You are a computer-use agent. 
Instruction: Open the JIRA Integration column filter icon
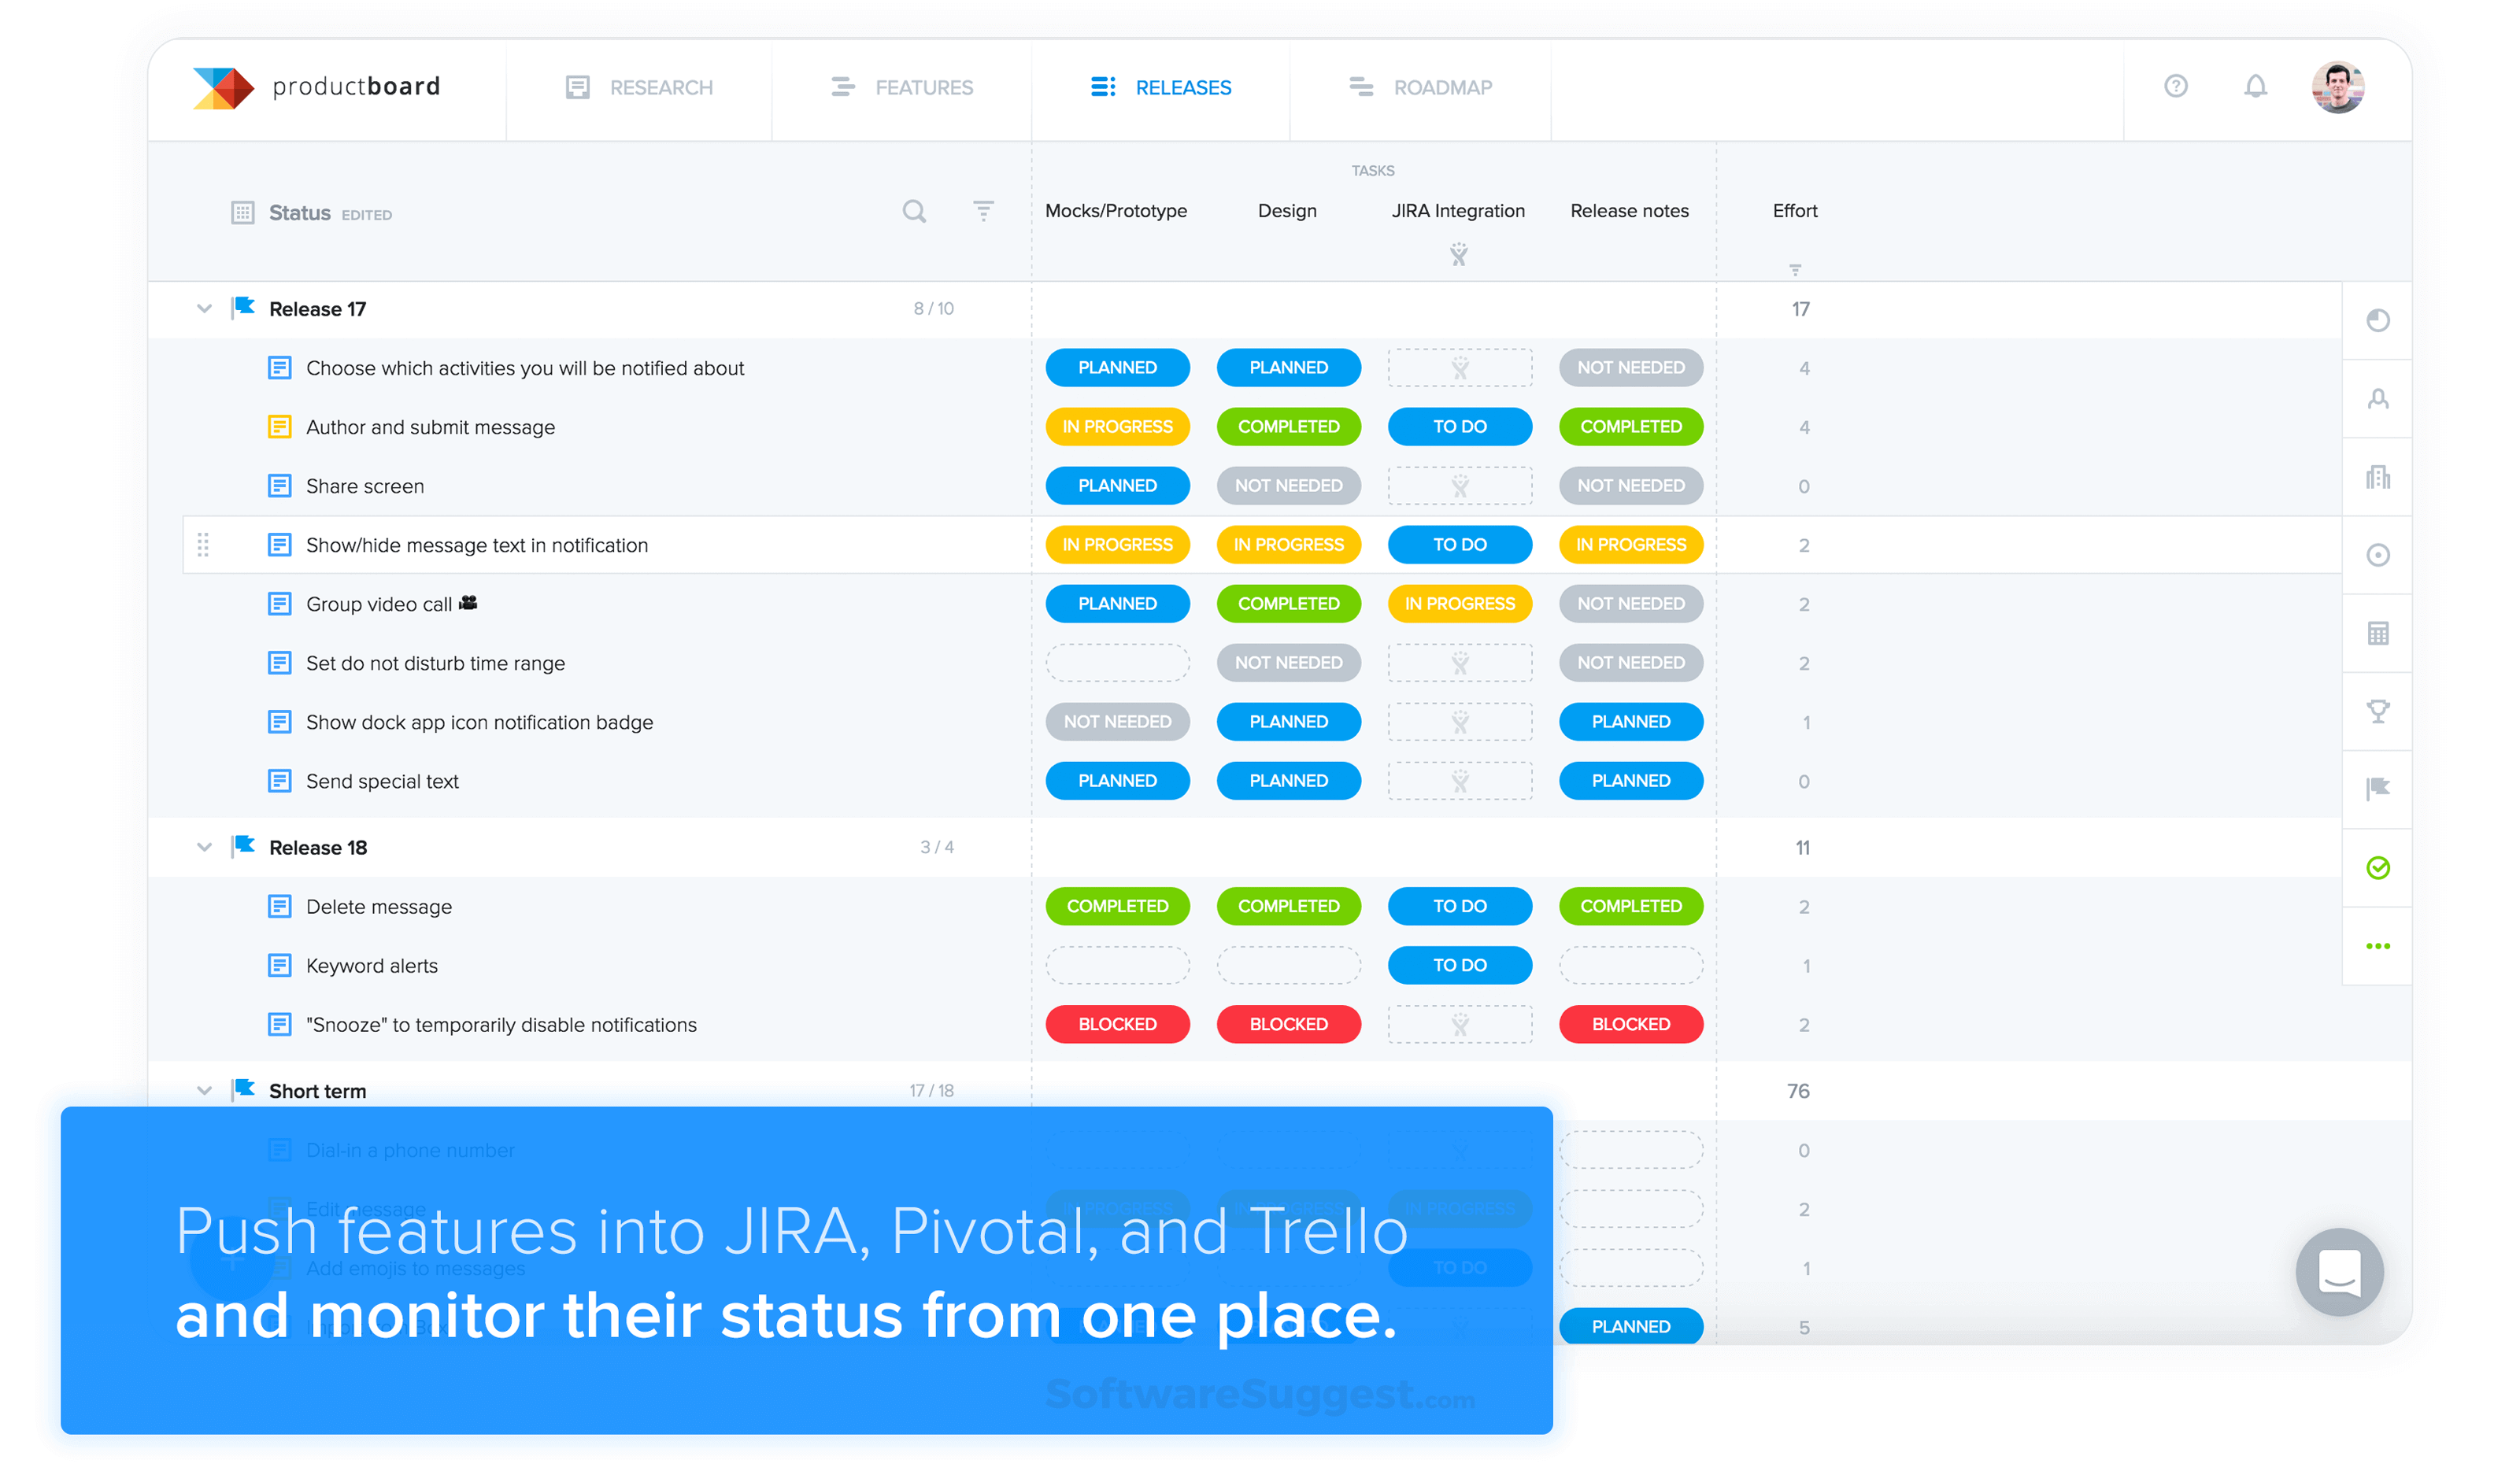(1459, 254)
